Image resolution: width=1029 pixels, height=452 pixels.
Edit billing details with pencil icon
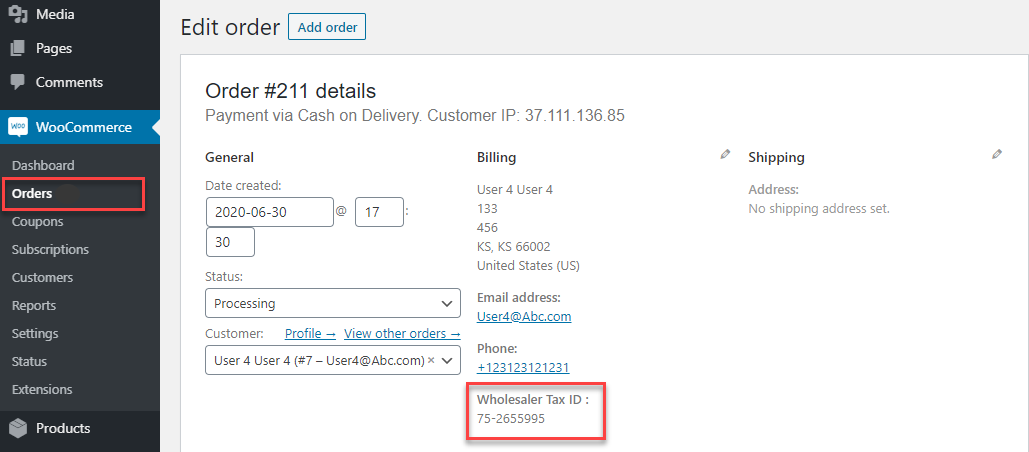pos(725,155)
